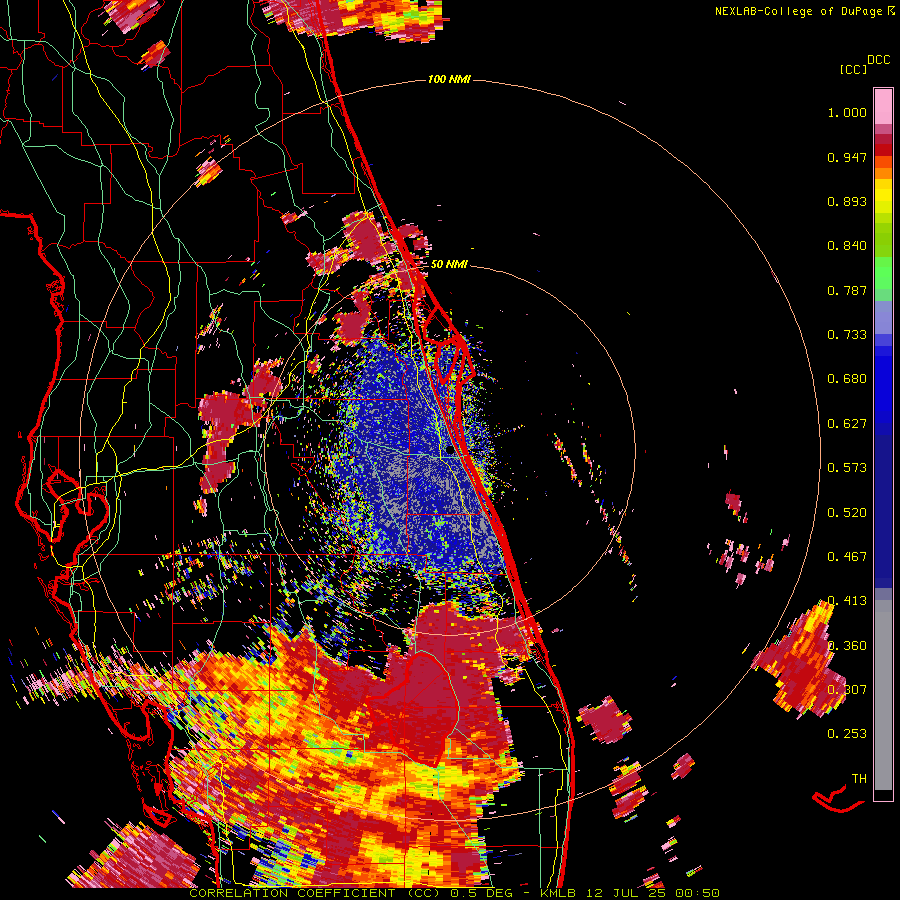Screen dimensions: 900x900
Task: Pick the gray swatch in the color bar
Action: pos(883,695)
